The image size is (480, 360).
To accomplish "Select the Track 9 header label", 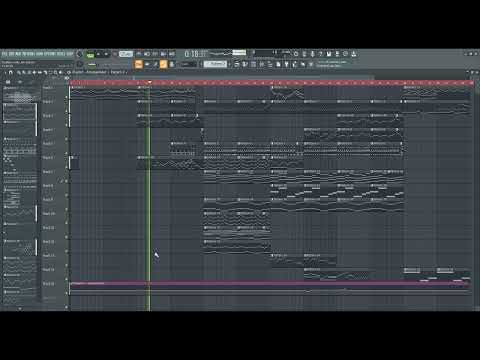I will point(48,200).
